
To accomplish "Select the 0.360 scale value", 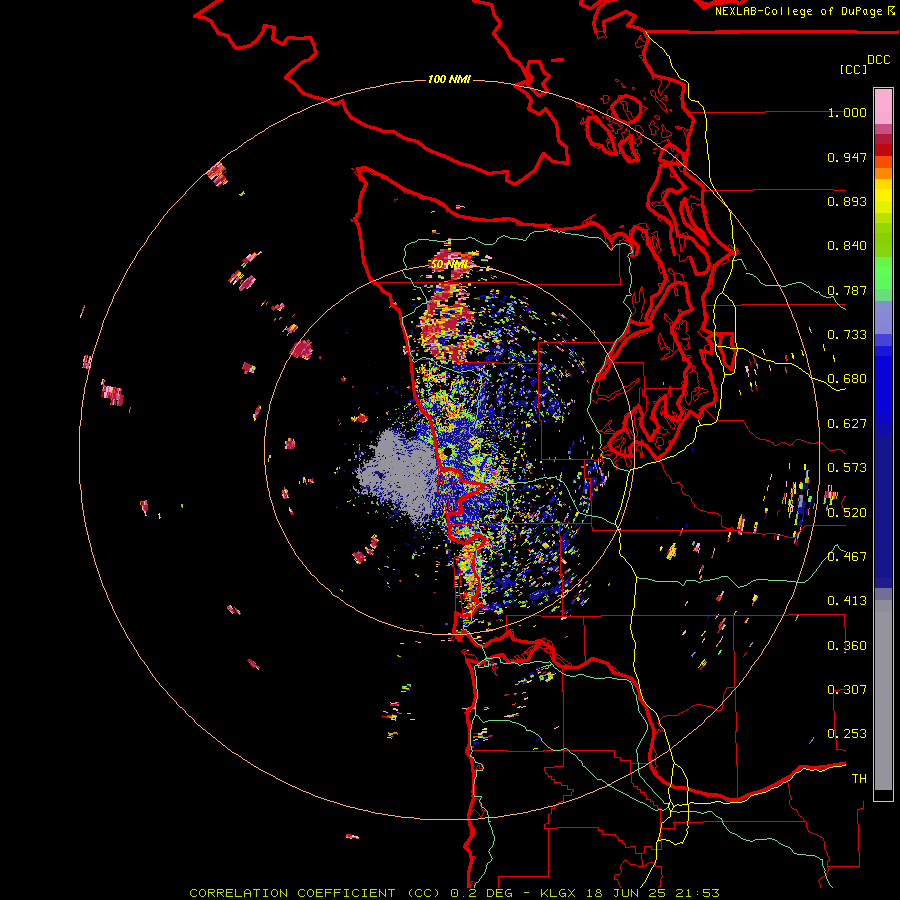I will point(847,646).
